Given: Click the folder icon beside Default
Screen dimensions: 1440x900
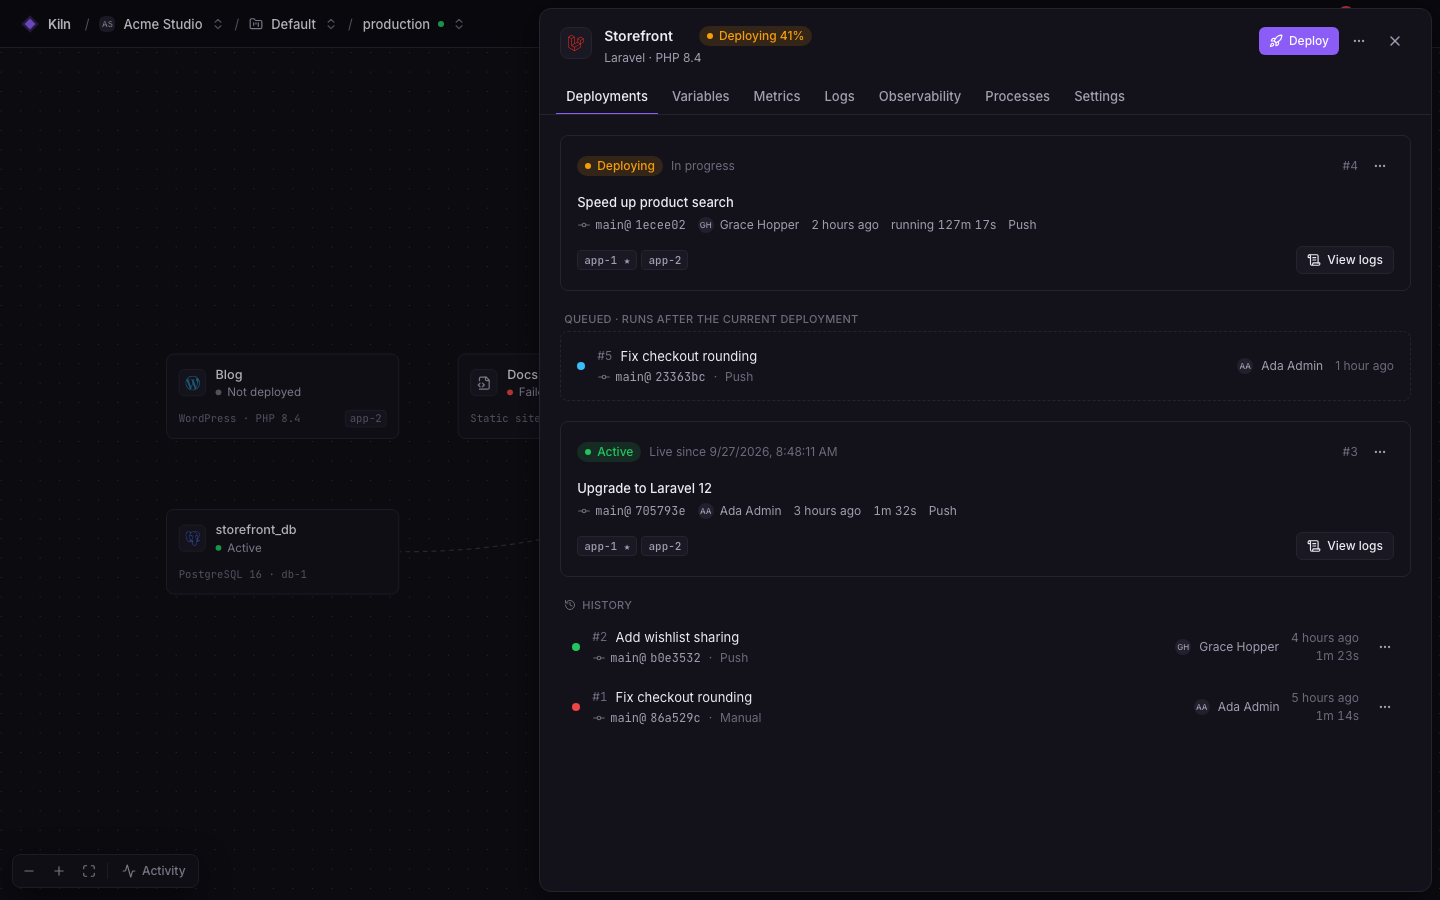Looking at the screenshot, I should (x=256, y=24).
